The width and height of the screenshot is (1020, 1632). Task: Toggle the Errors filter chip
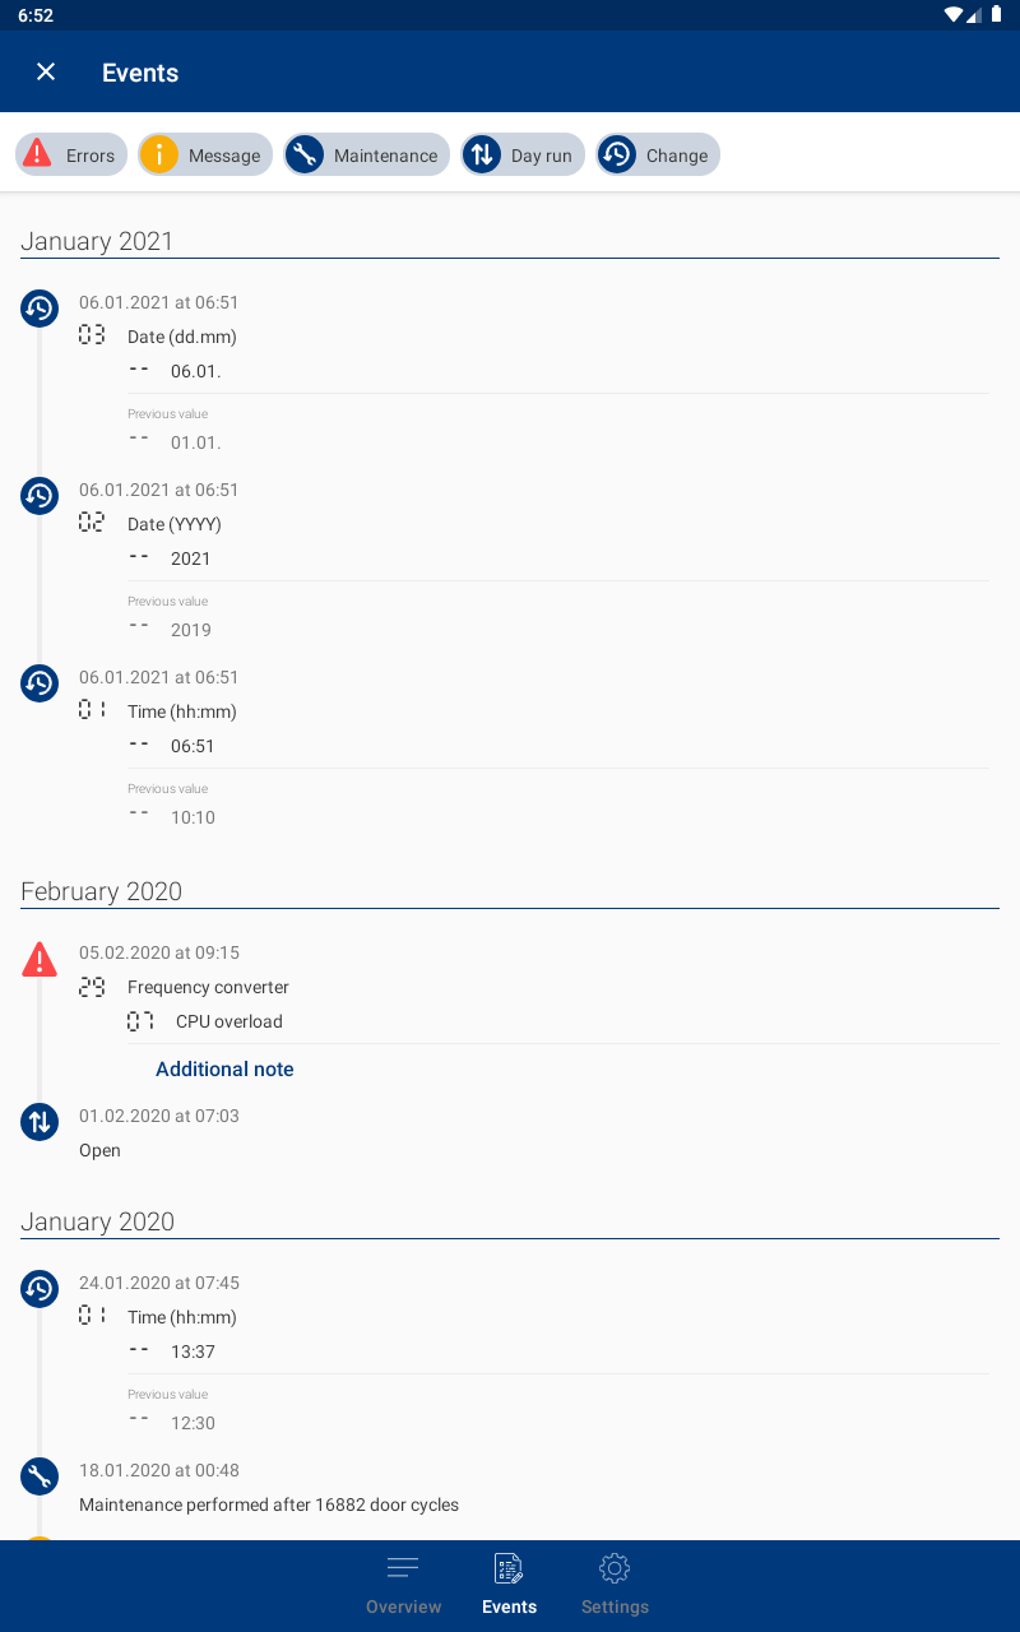tap(72, 155)
